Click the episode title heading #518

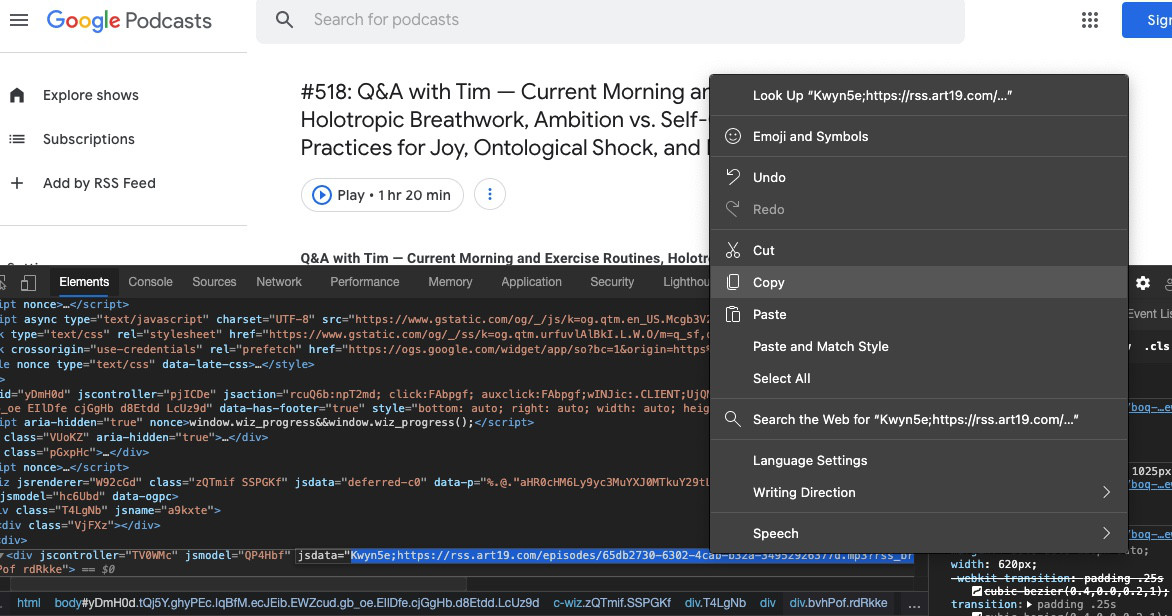click(505, 120)
